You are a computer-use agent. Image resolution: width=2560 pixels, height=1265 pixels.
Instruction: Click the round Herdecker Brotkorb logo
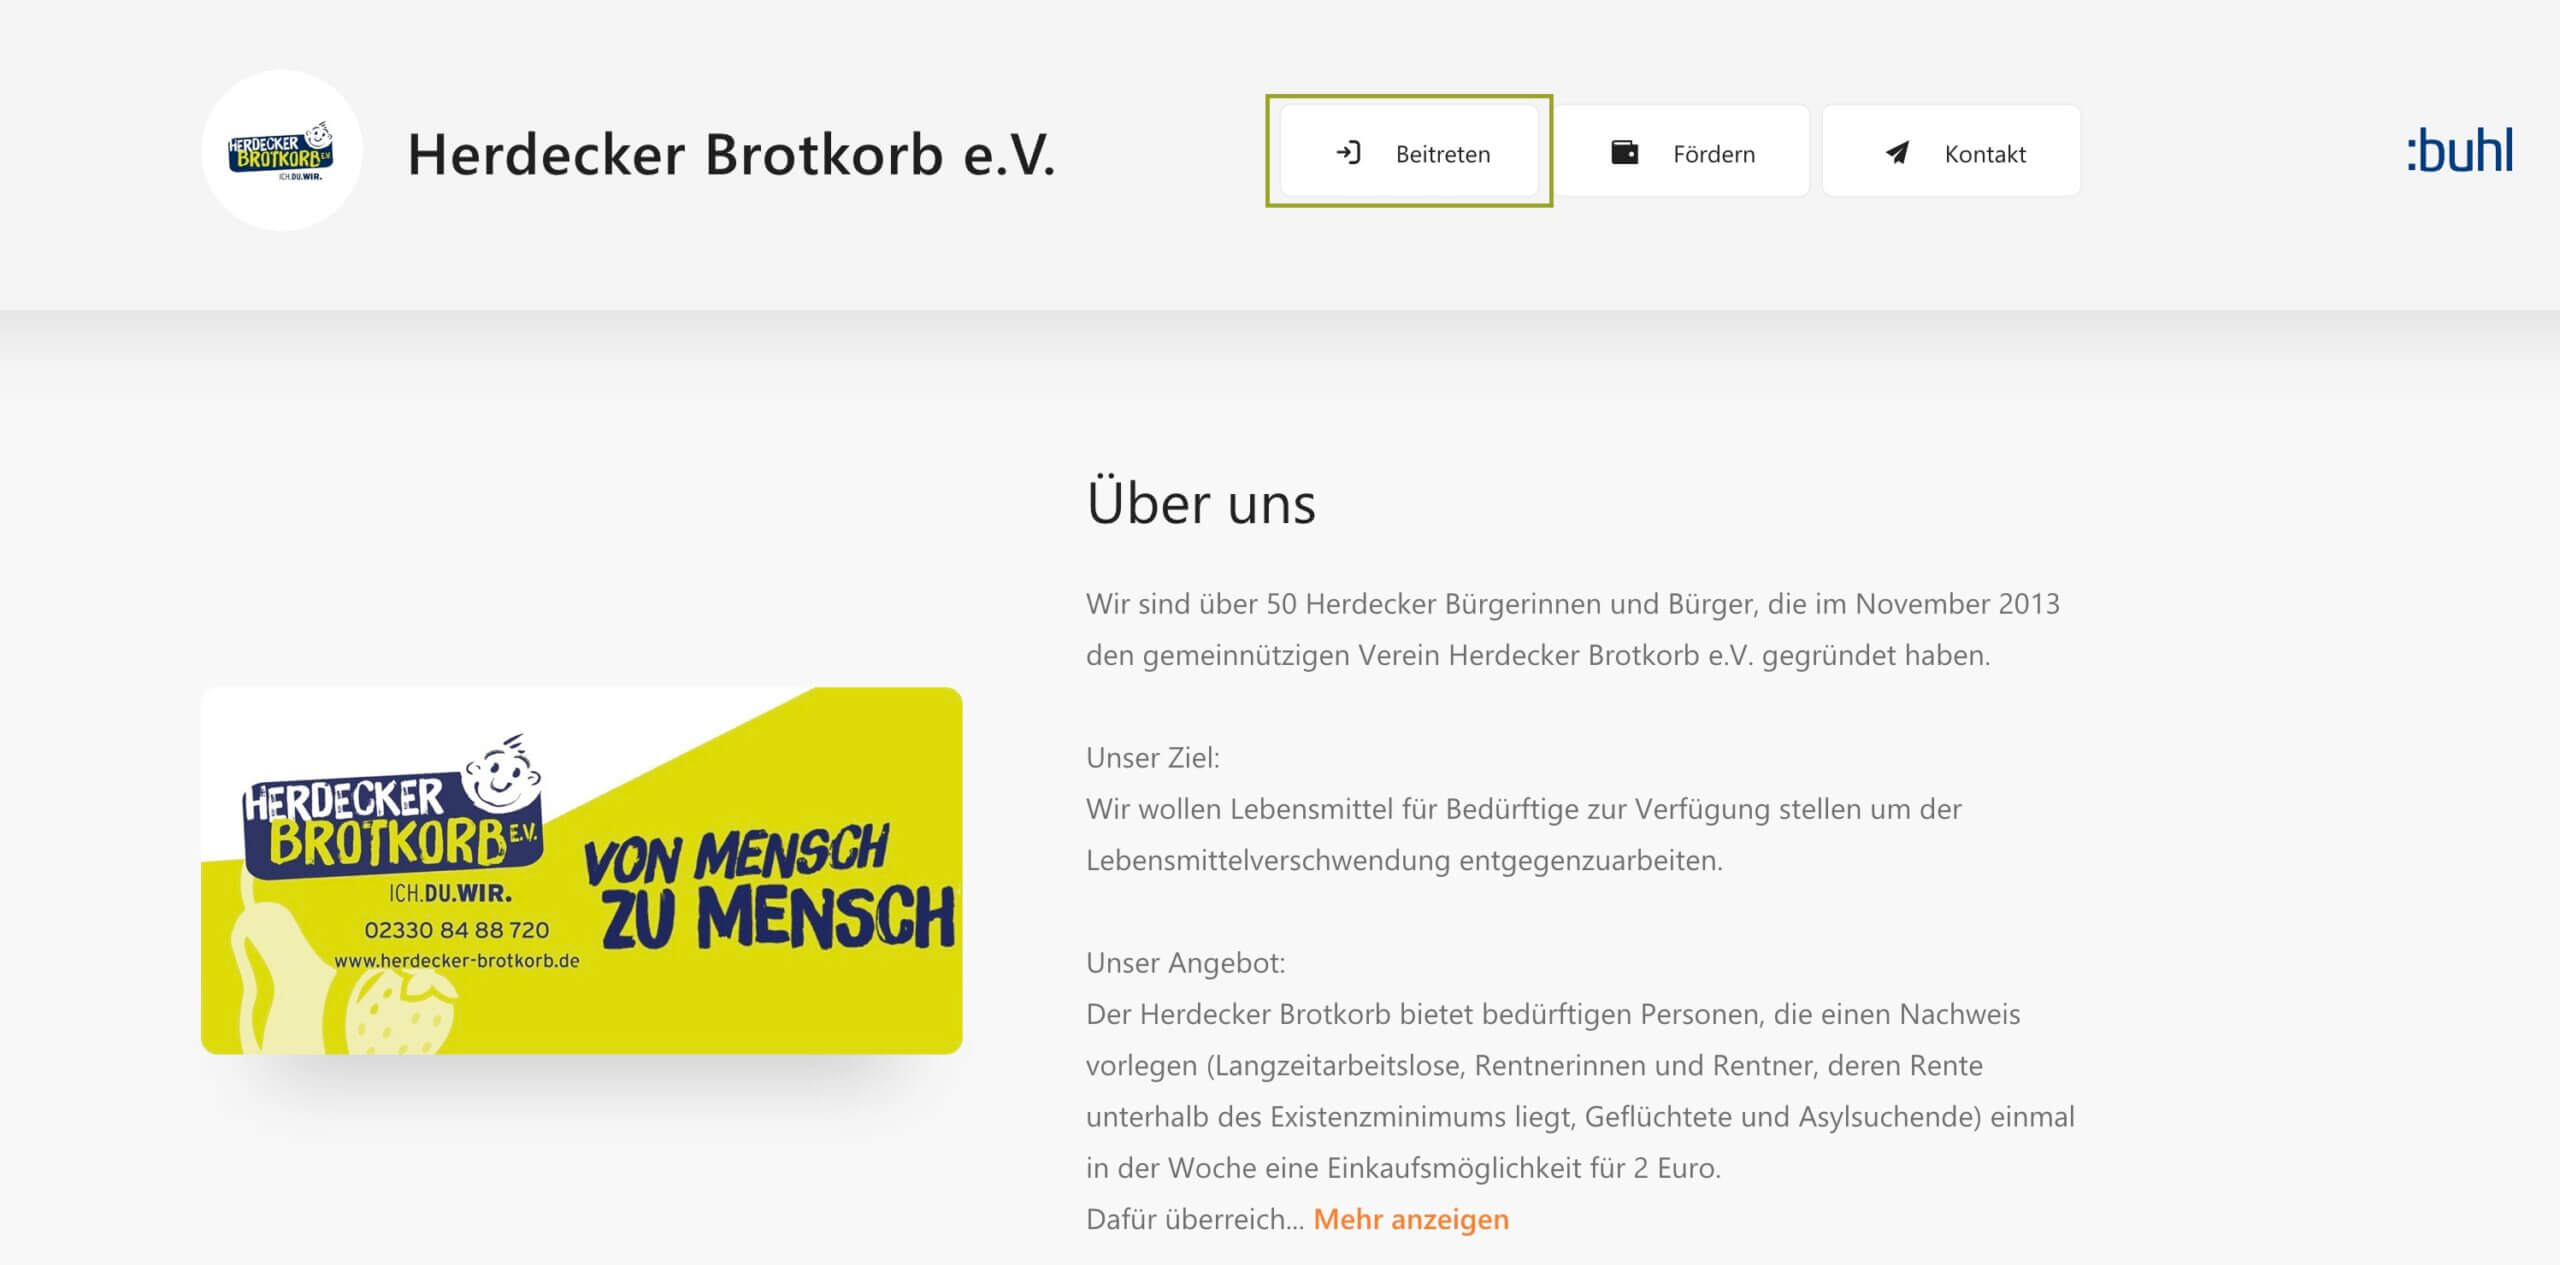(x=281, y=151)
